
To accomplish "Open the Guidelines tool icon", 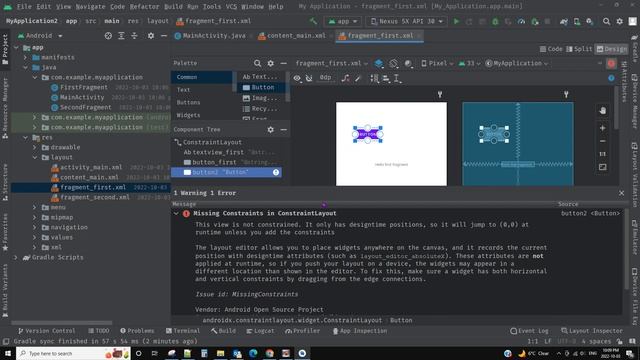I will [x=397, y=78].
